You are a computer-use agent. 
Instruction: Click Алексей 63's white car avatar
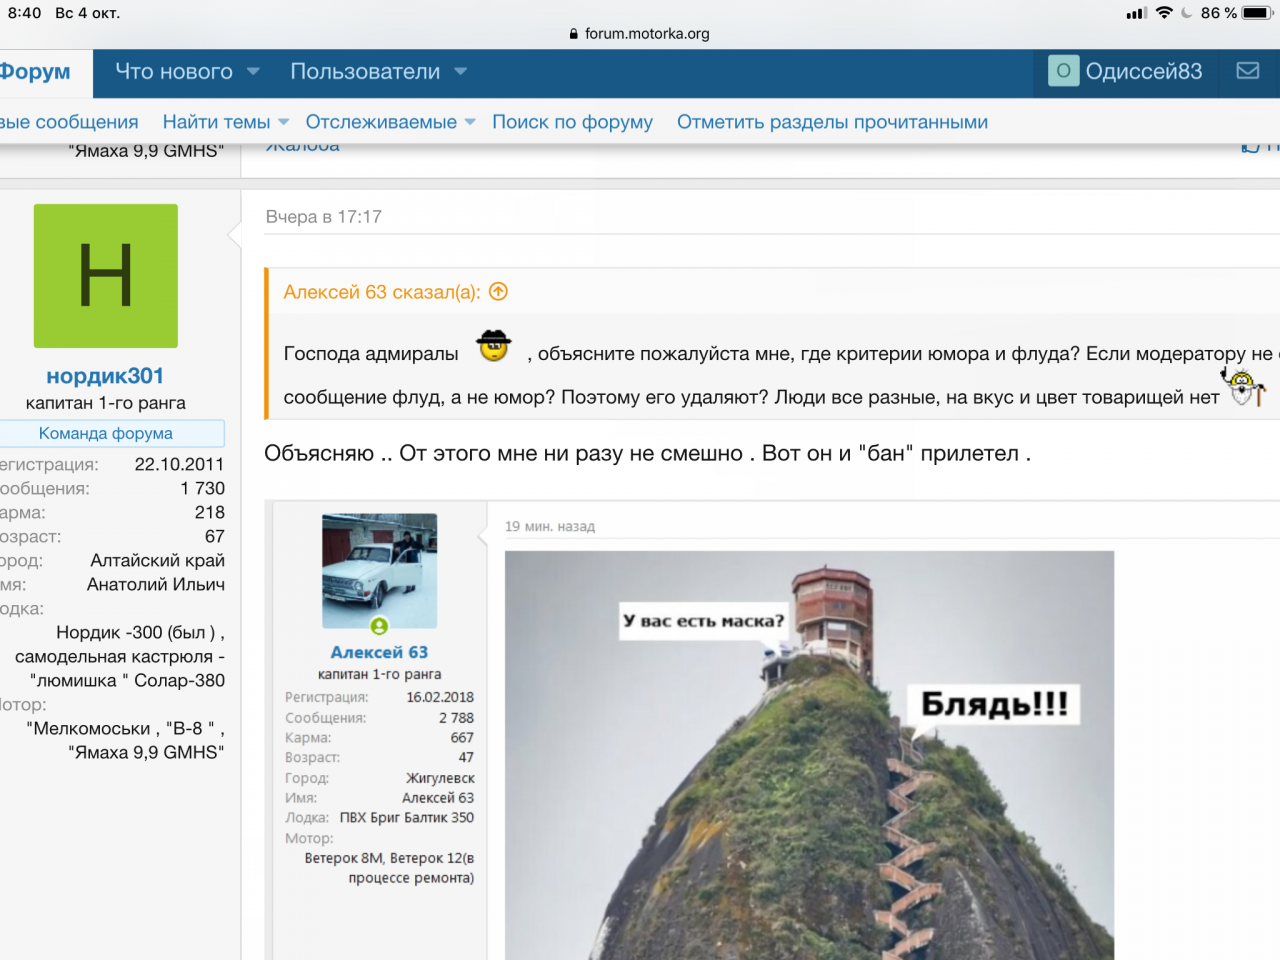coord(379,570)
